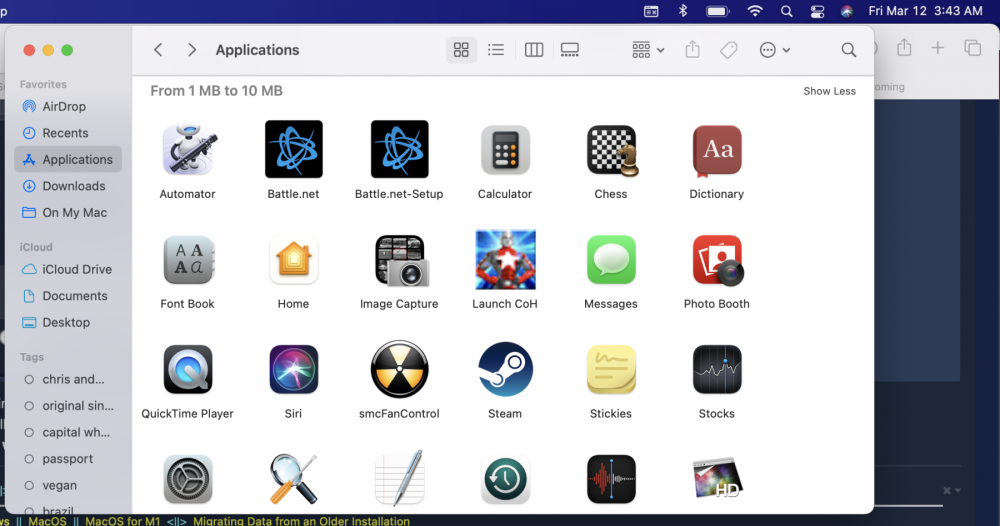Image resolution: width=1000 pixels, height=526 pixels.
Task: Open the Launch CoH app icon
Action: (x=505, y=259)
